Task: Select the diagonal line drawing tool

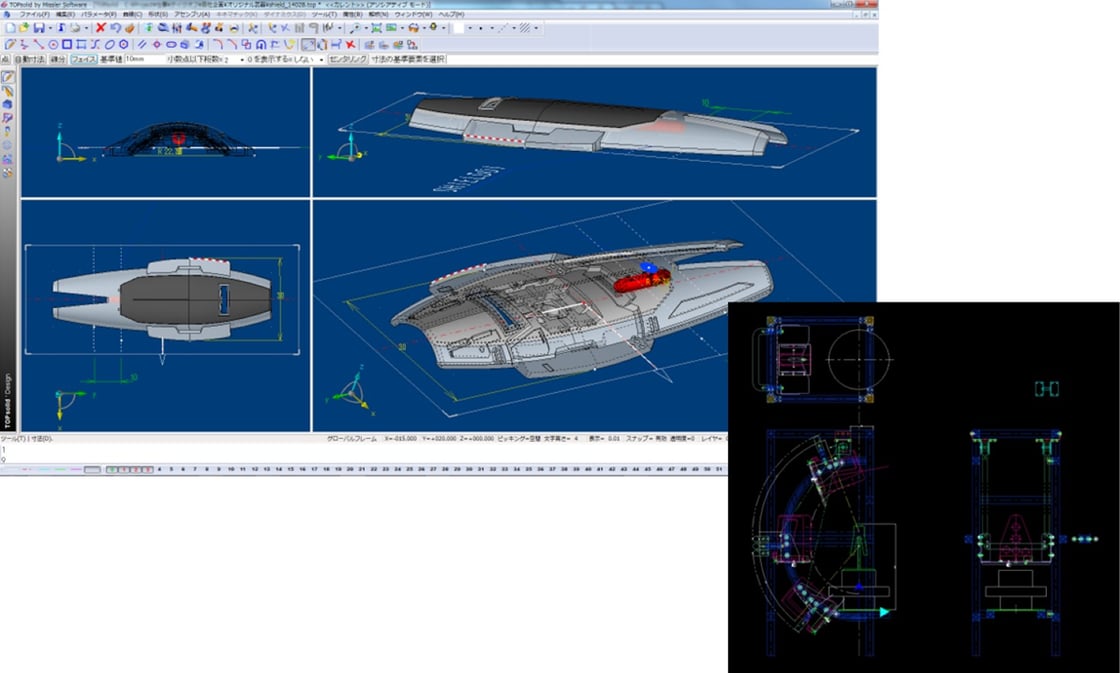Action: [x=39, y=45]
